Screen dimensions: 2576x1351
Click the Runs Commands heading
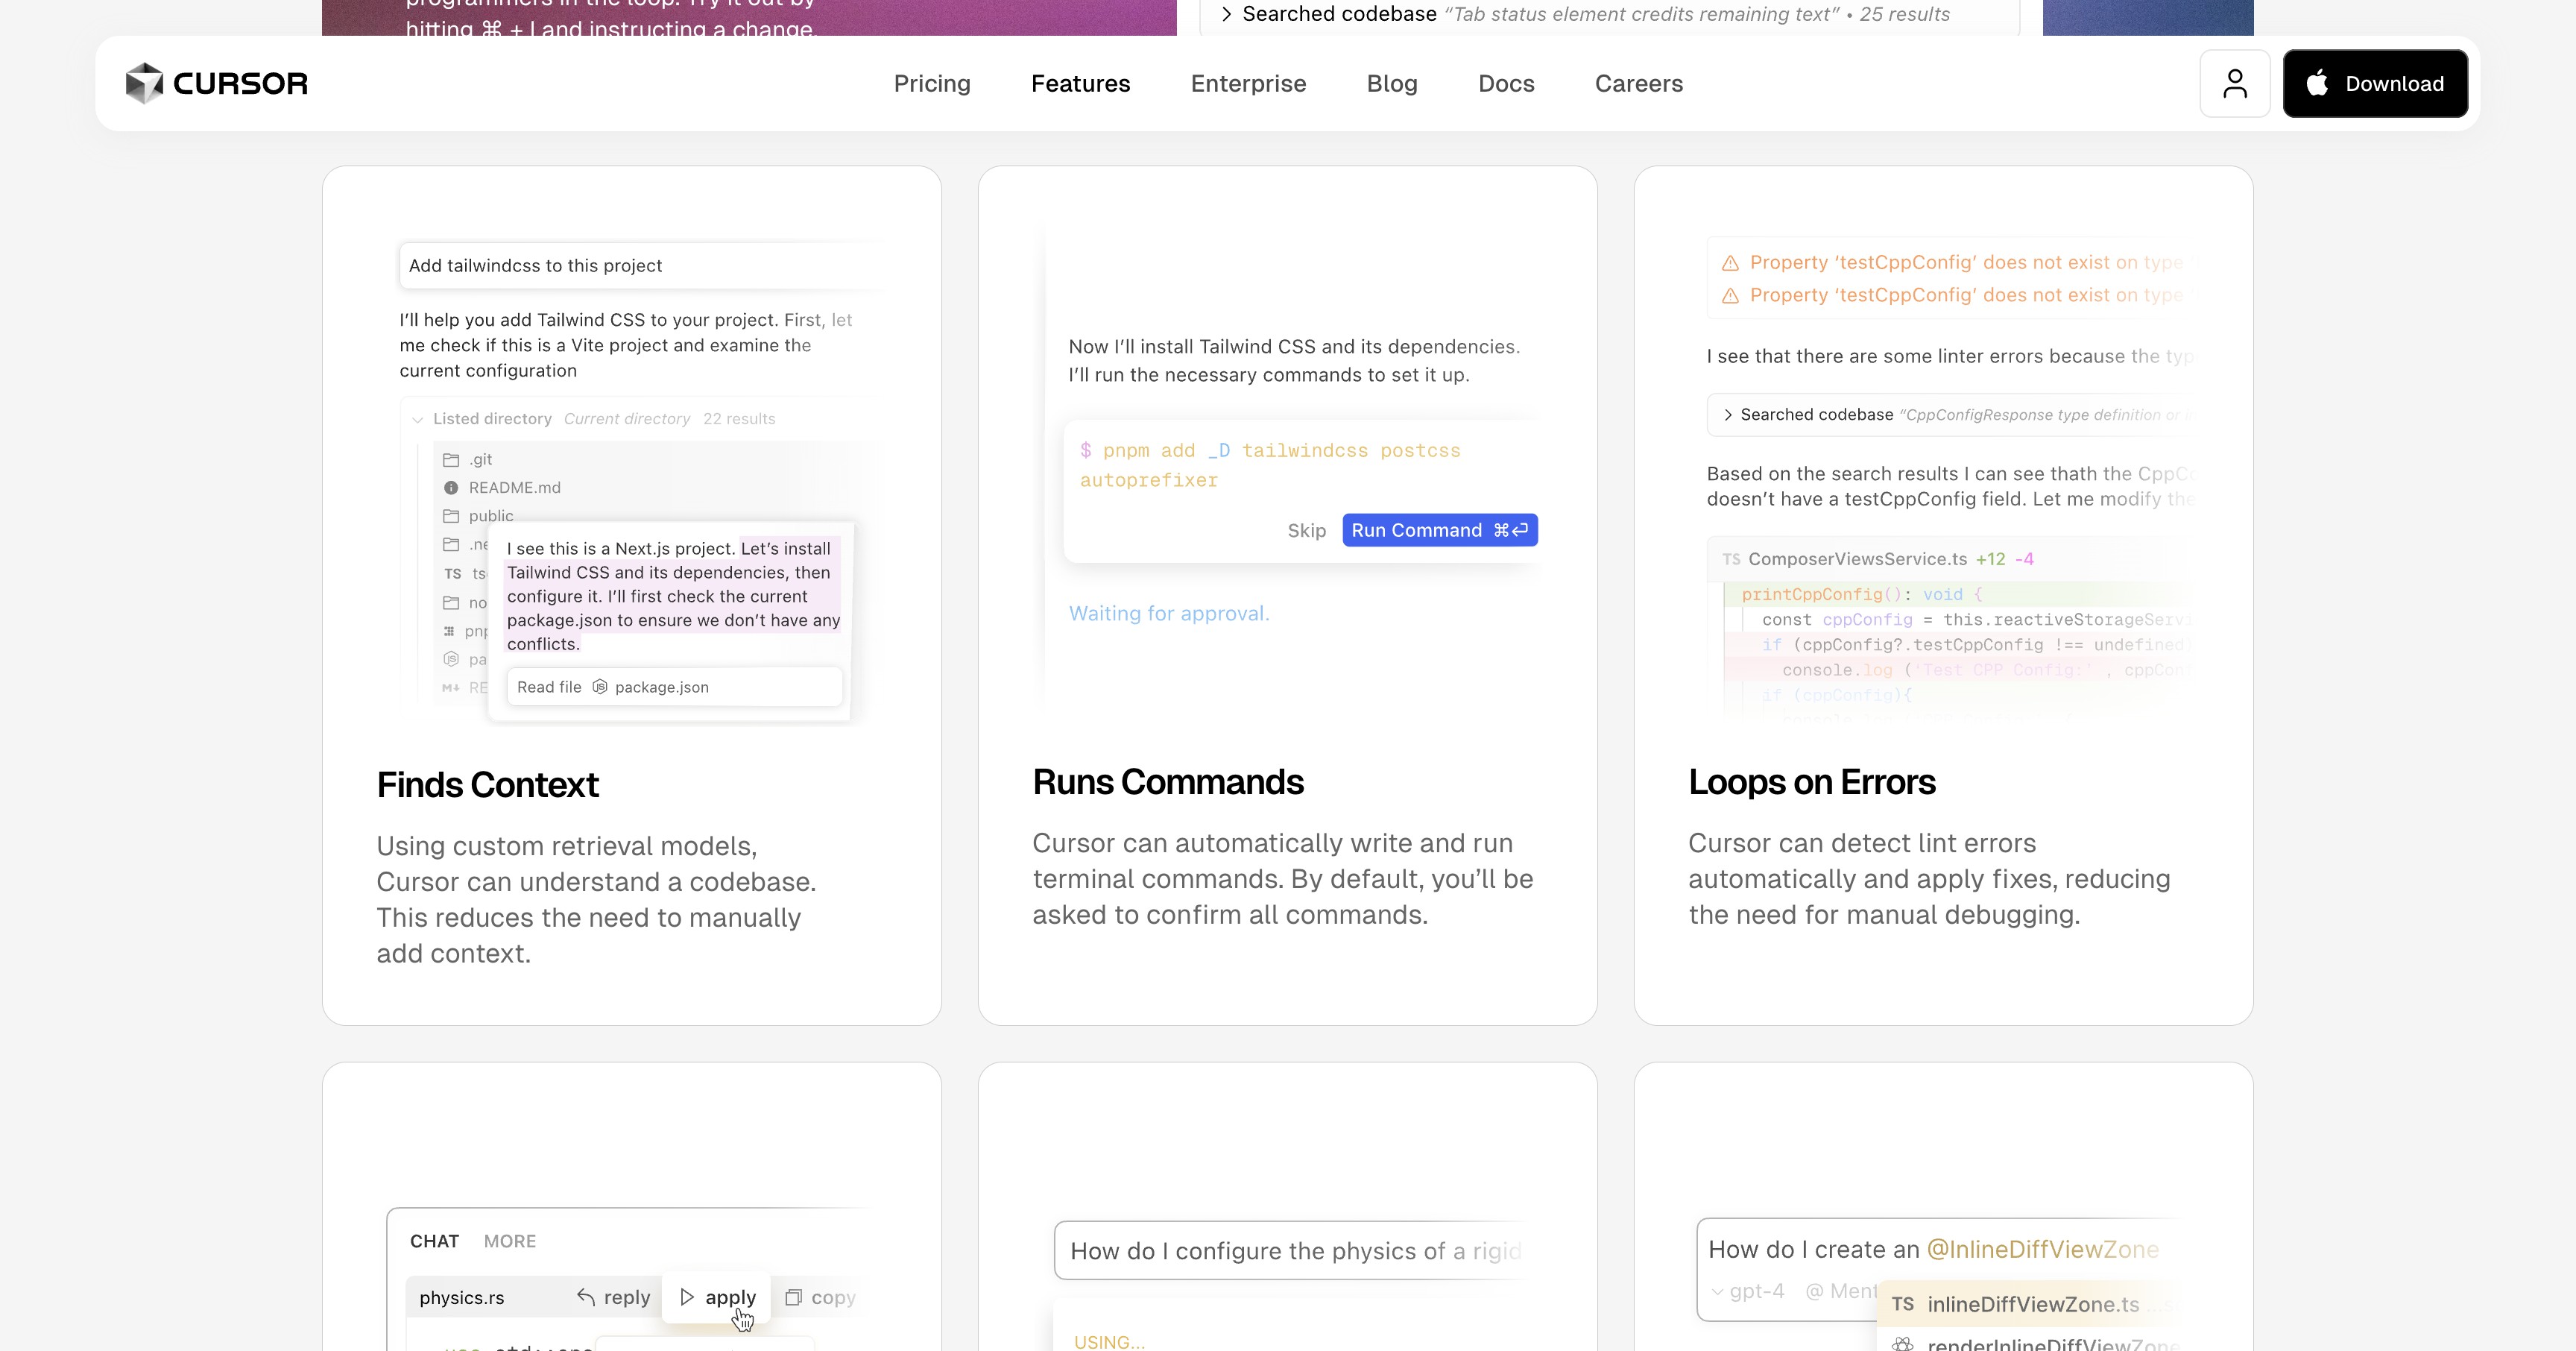click(x=1168, y=782)
